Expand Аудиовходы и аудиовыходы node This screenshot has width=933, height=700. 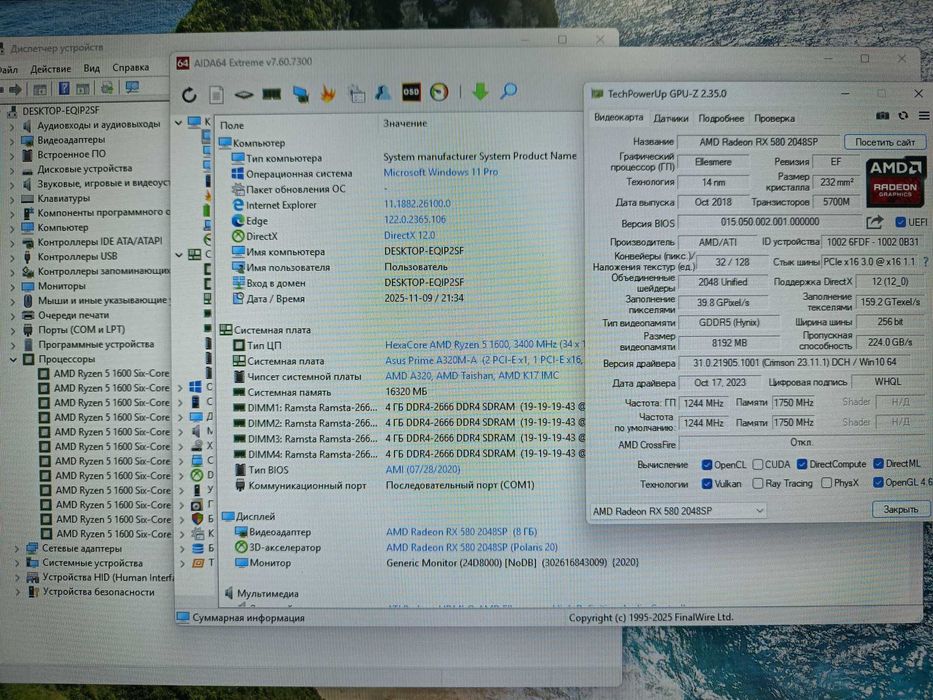[12, 126]
